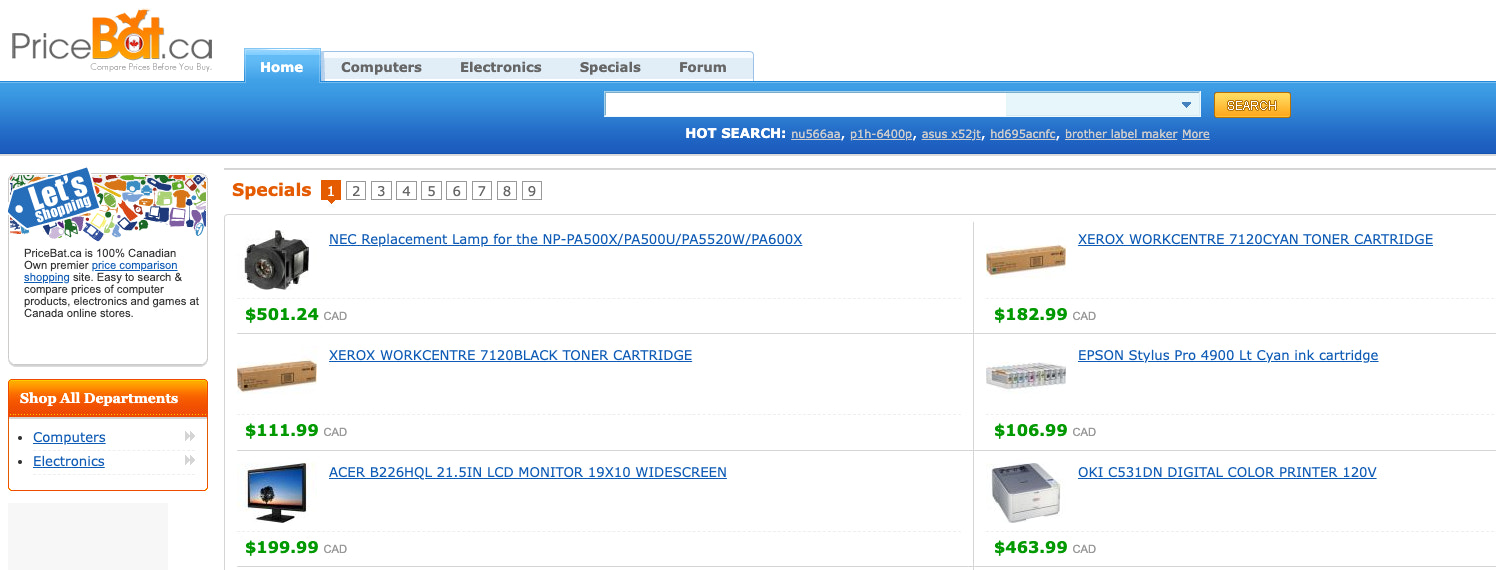Go to Specials page 8

(x=507, y=190)
